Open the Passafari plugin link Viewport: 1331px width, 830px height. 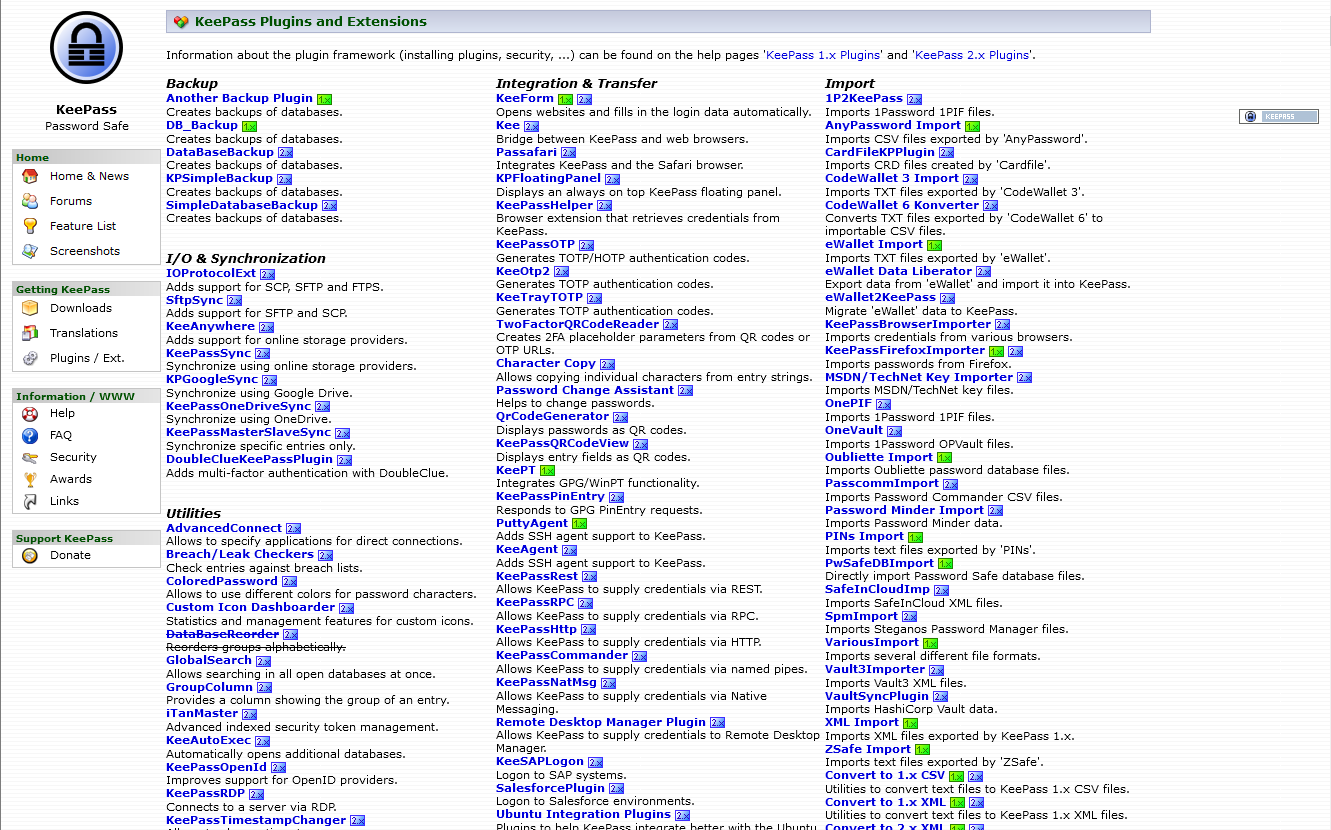526,152
